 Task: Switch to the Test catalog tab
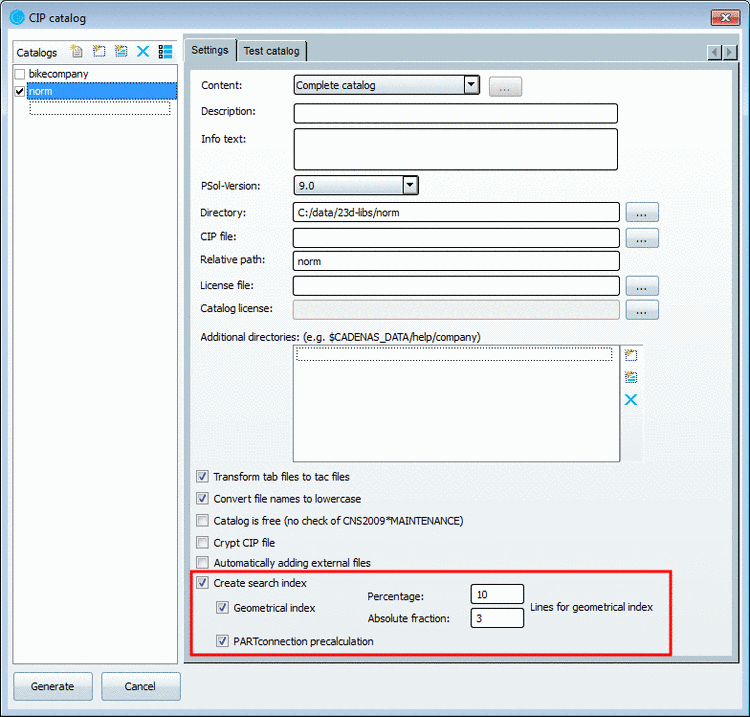click(x=271, y=51)
